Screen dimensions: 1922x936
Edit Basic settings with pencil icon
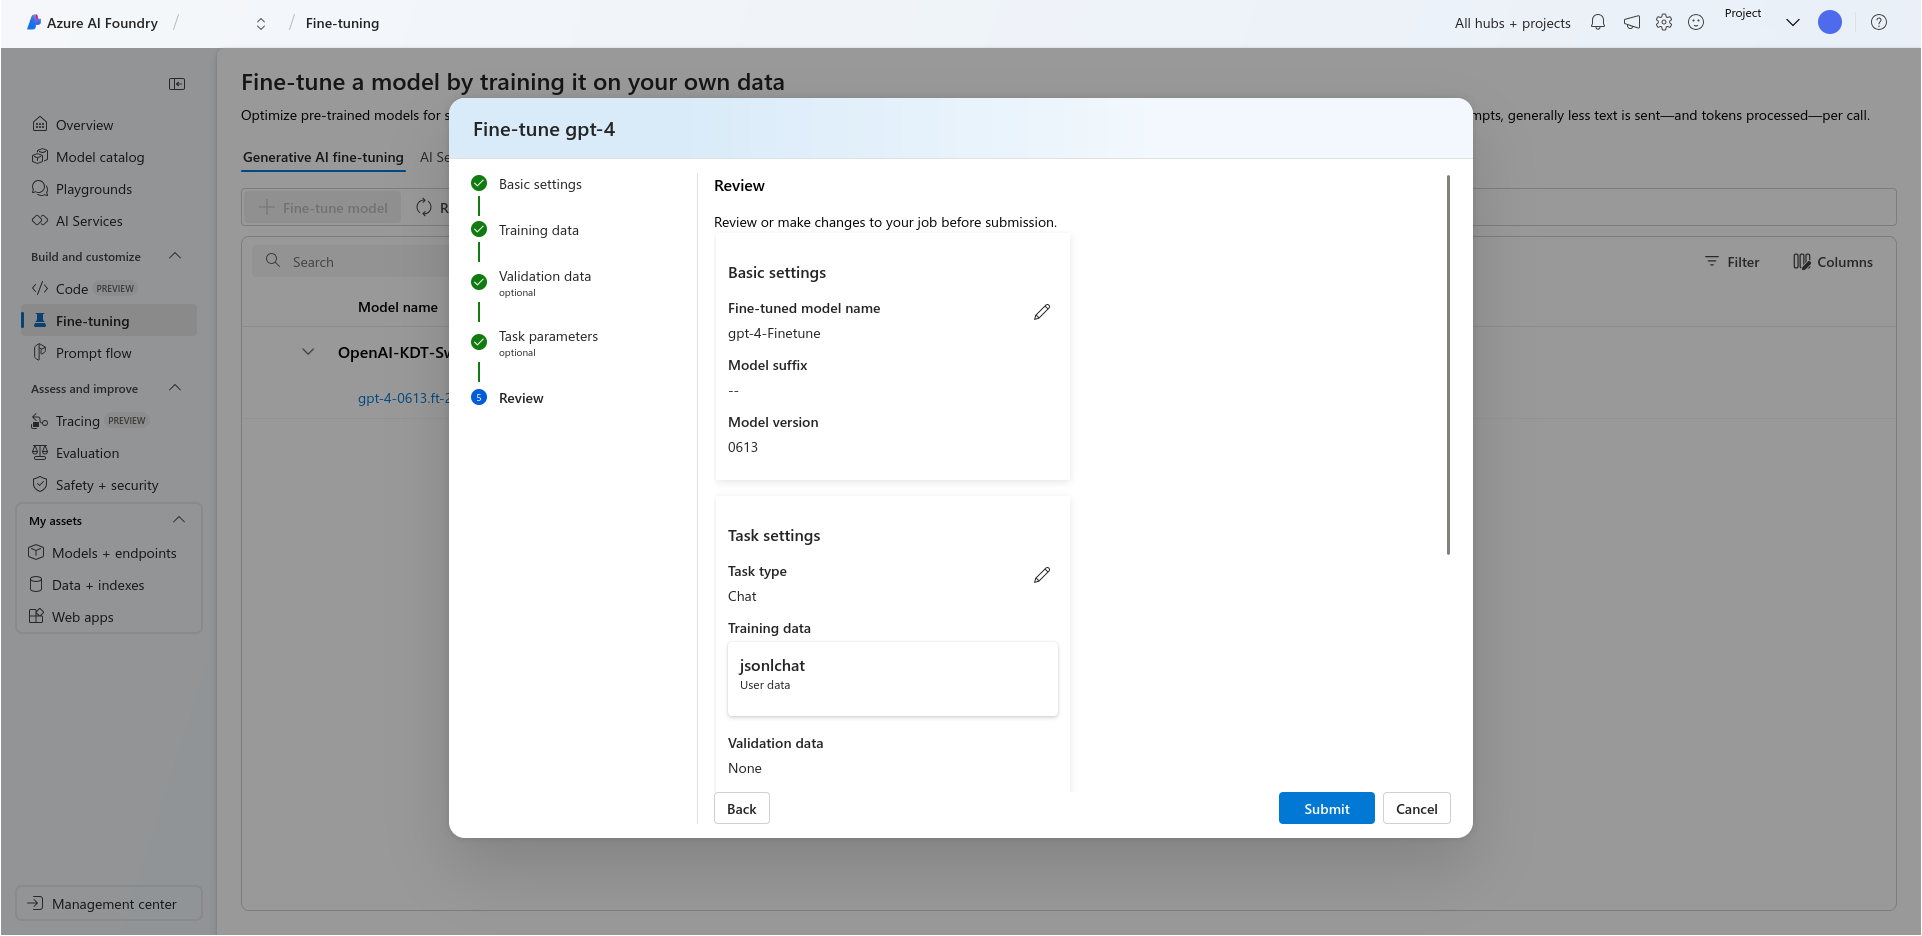click(1042, 312)
